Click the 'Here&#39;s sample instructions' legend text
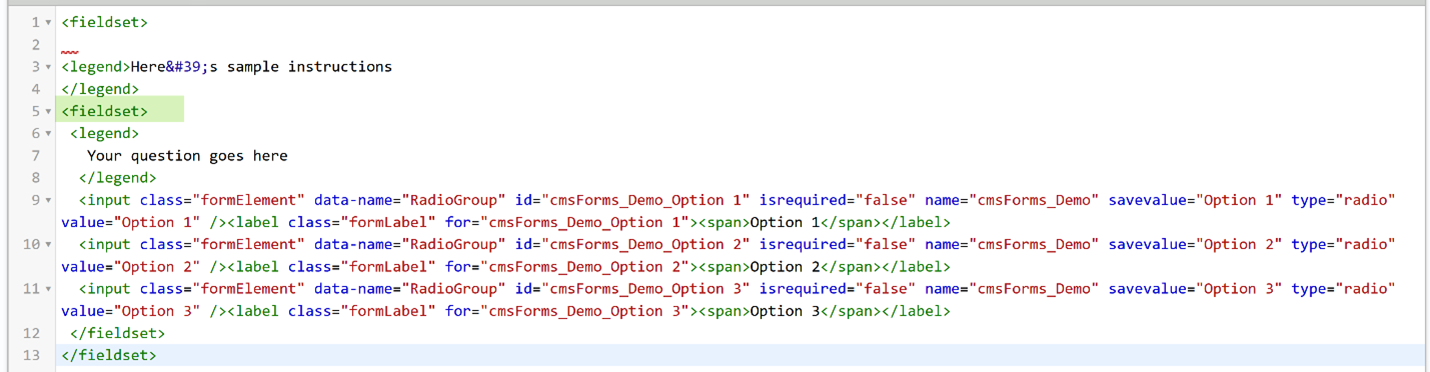 coord(261,67)
